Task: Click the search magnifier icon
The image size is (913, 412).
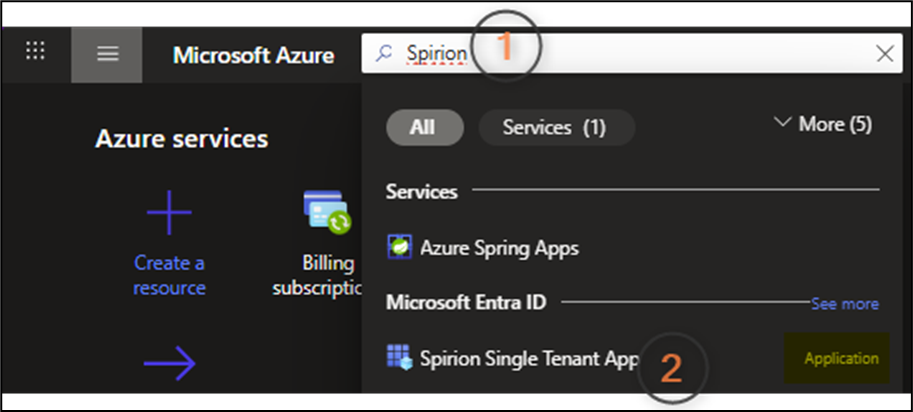Action: 384,54
